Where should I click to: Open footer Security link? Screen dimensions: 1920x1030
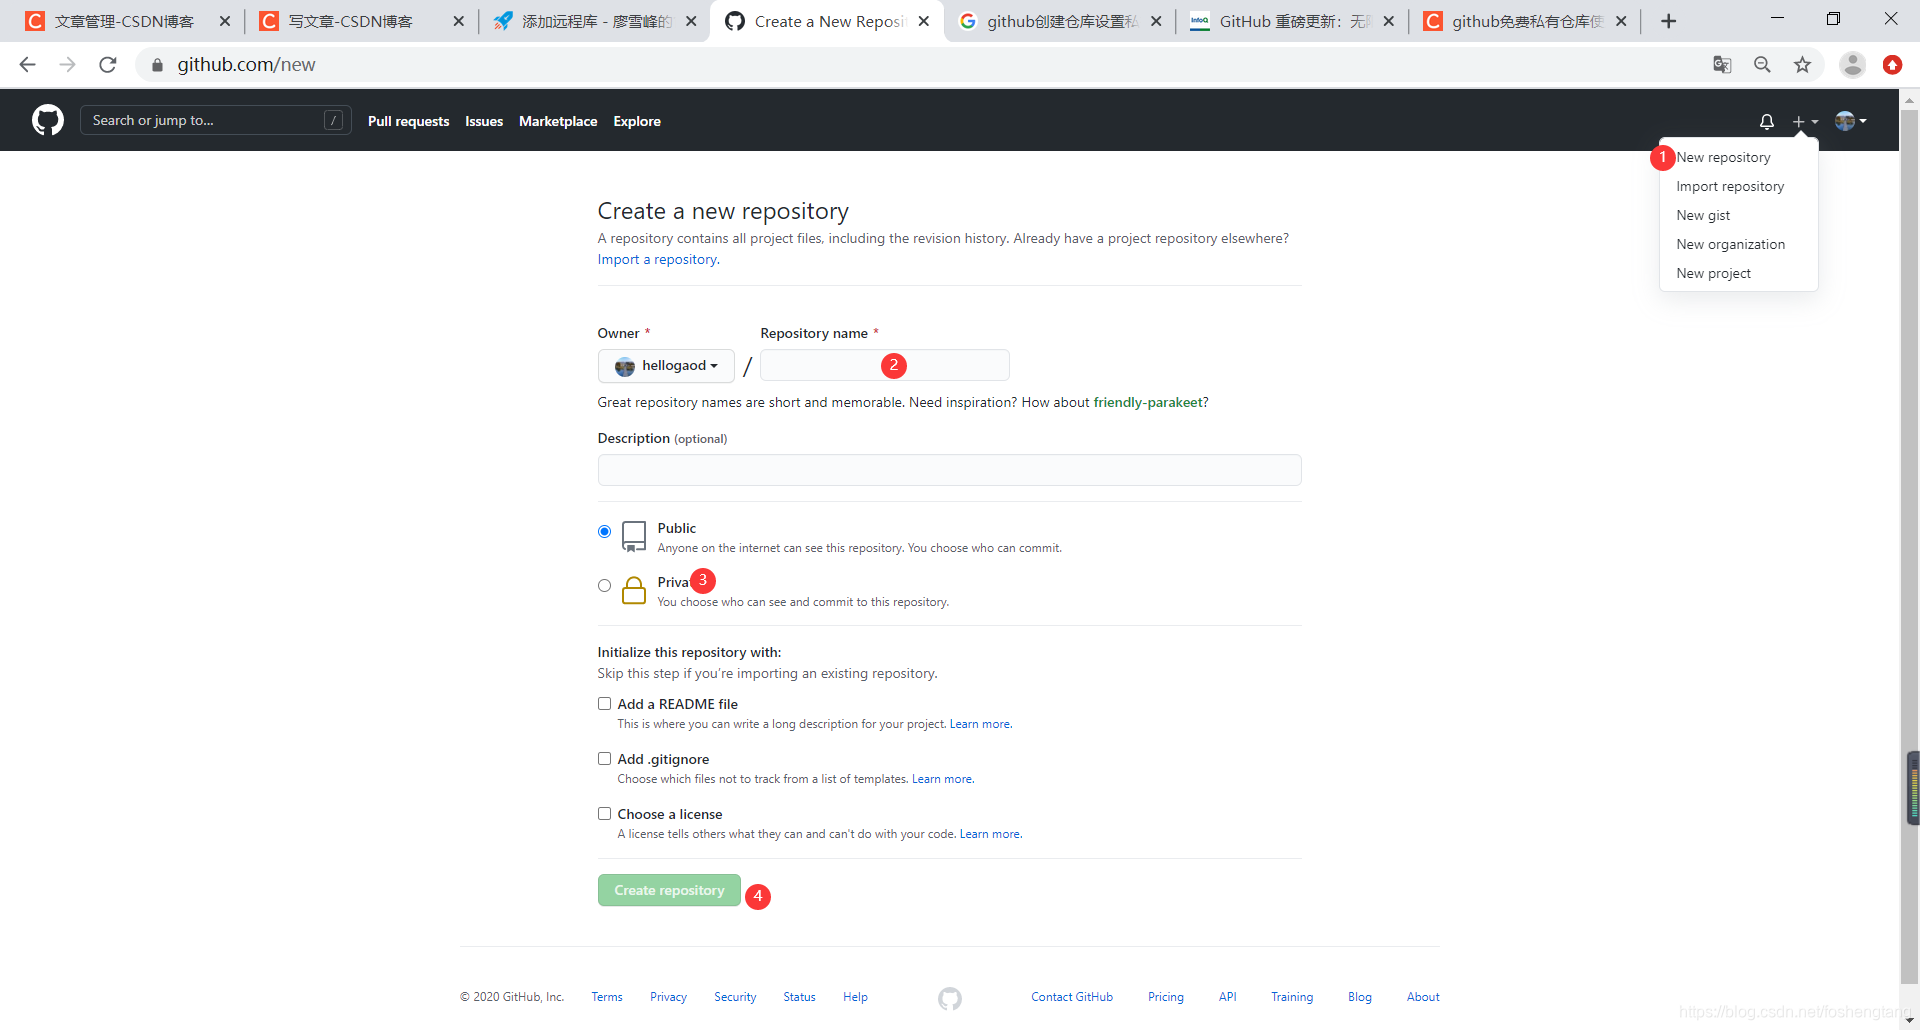pyautogui.click(x=735, y=997)
